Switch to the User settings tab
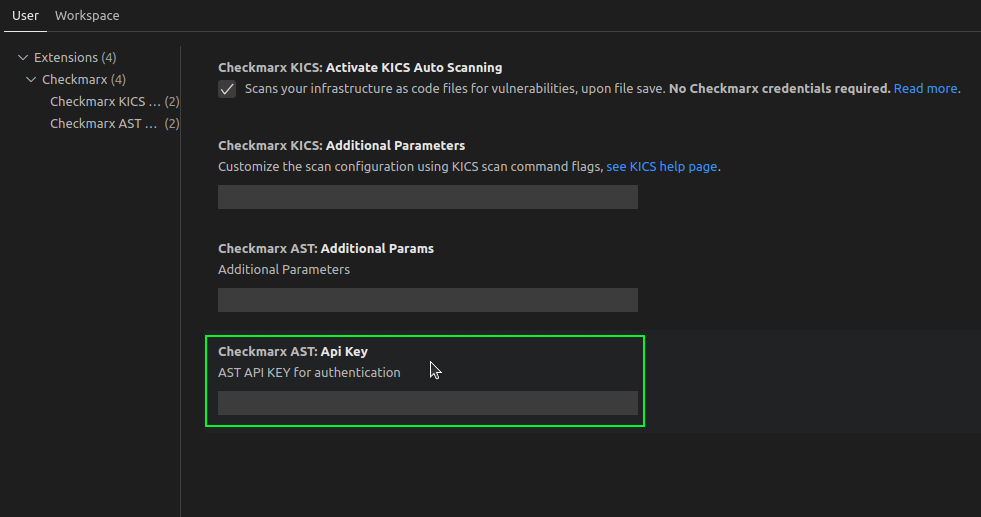 [25, 16]
